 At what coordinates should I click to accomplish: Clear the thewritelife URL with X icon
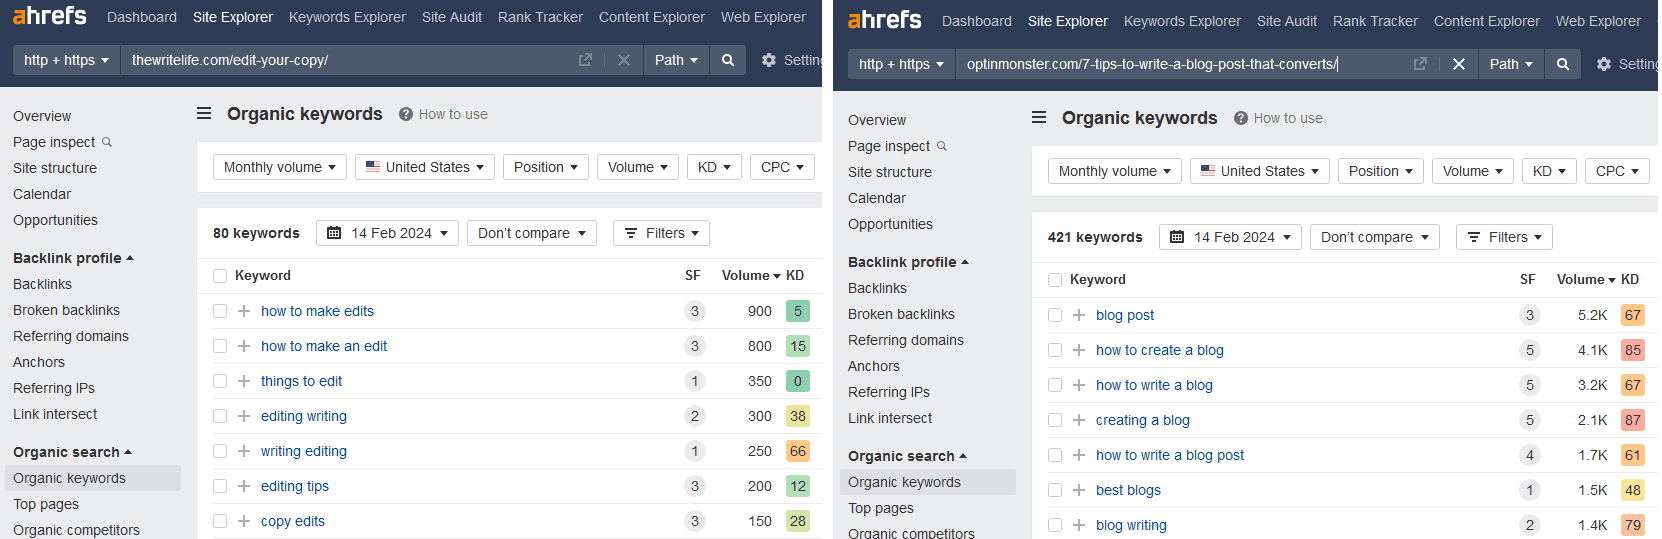coord(624,60)
